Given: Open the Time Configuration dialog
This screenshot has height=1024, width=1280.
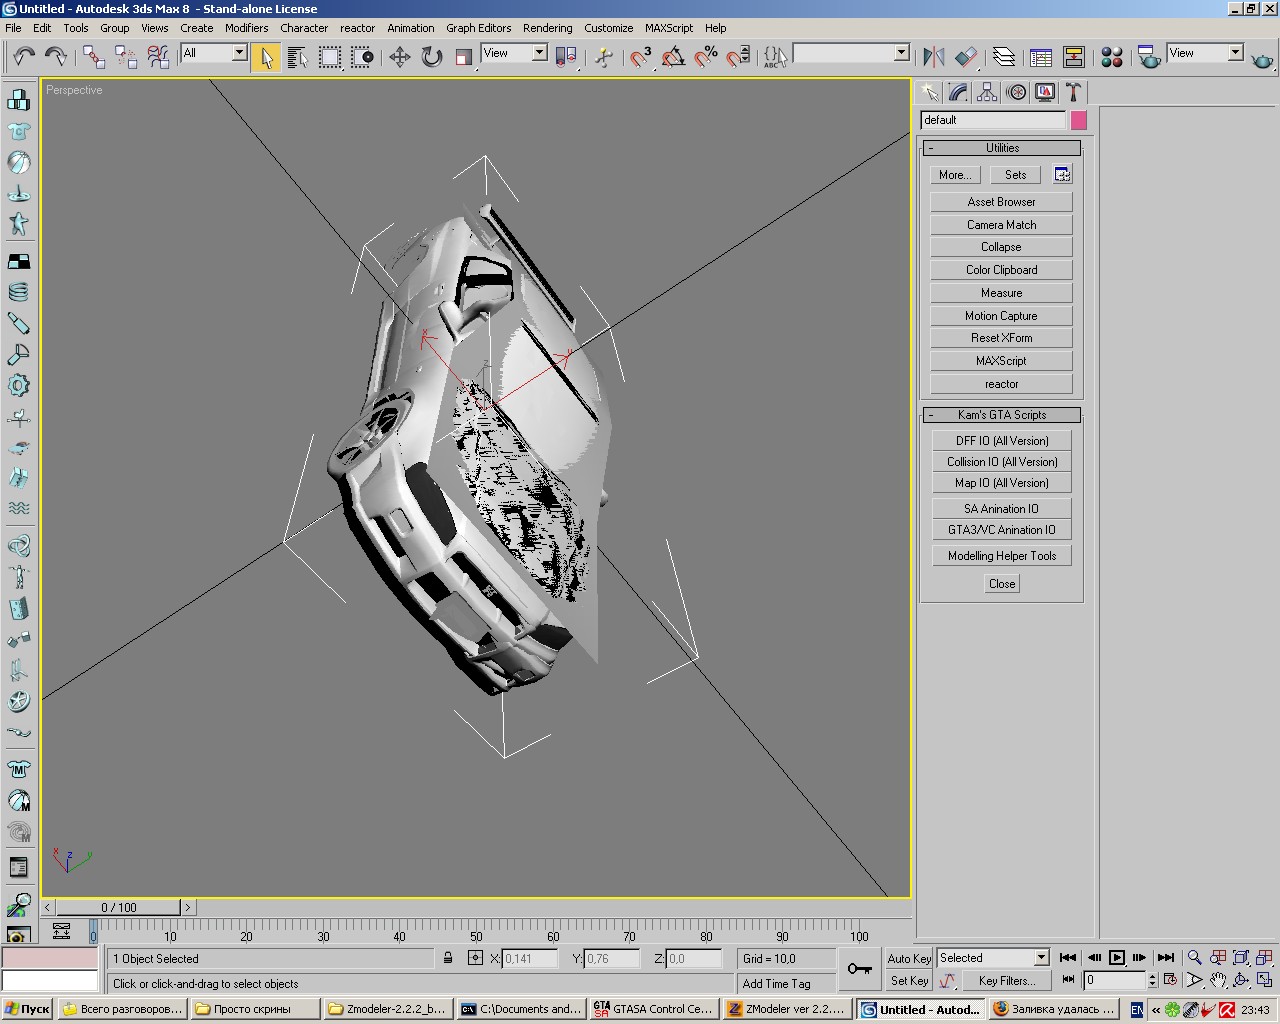Looking at the screenshot, I should coord(1170,981).
